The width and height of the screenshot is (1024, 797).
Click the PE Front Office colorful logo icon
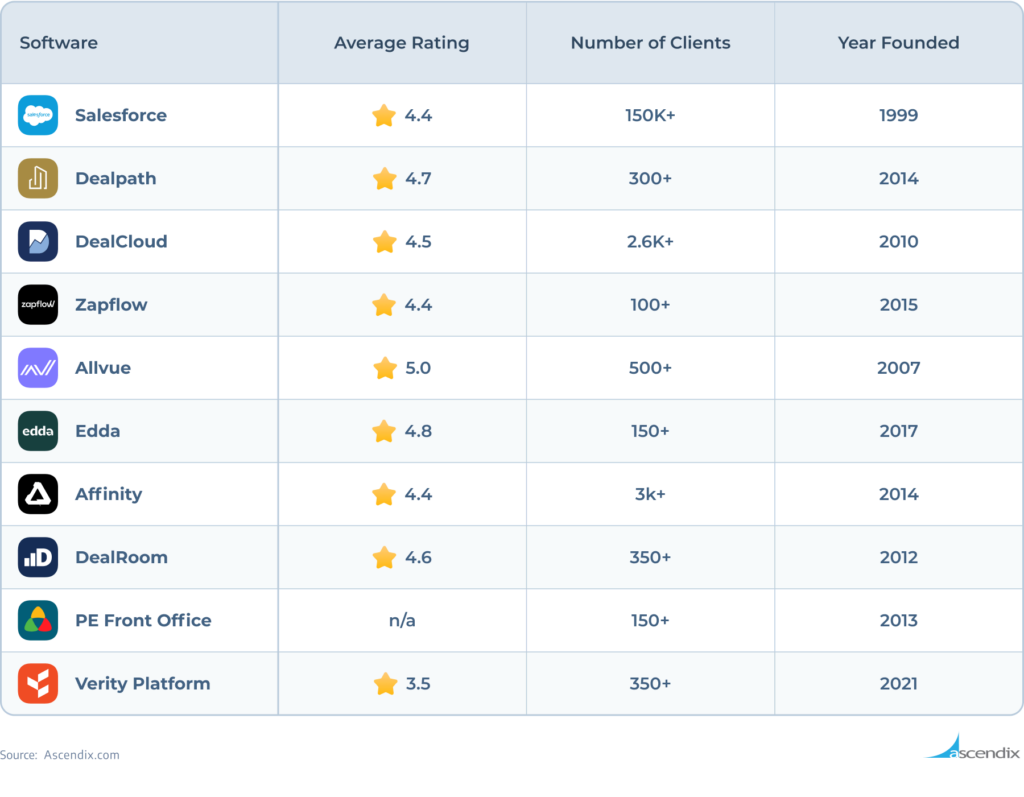pyautogui.click(x=38, y=621)
